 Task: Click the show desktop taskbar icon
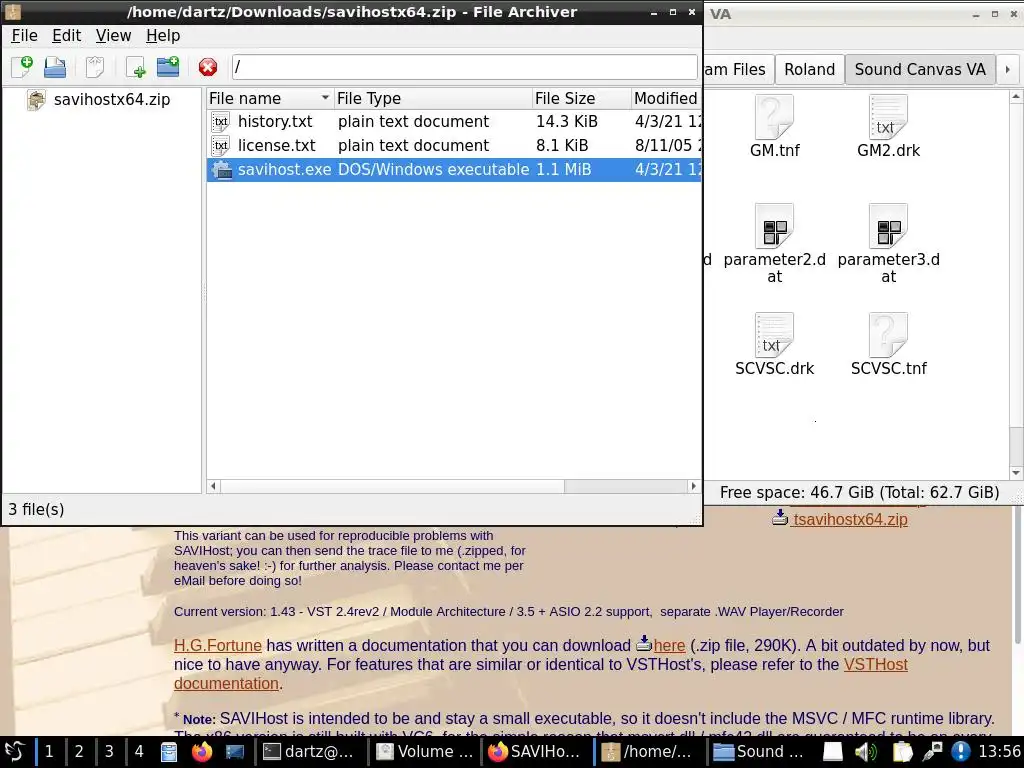(234, 752)
